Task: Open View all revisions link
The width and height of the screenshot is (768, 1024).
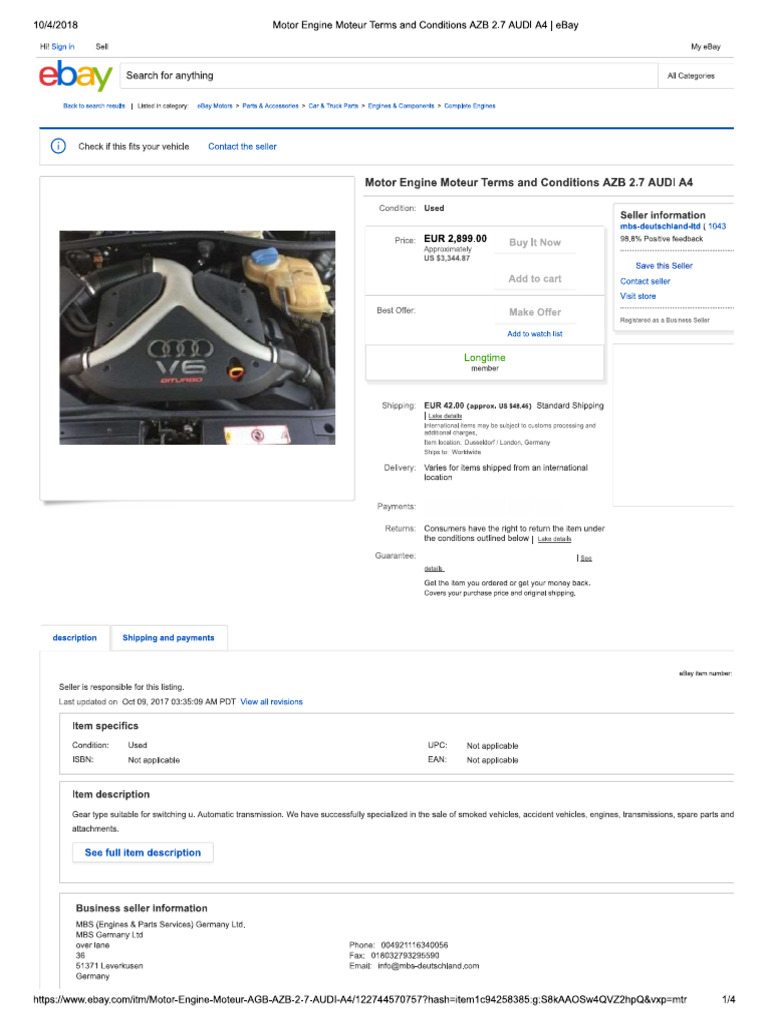Action: (272, 702)
